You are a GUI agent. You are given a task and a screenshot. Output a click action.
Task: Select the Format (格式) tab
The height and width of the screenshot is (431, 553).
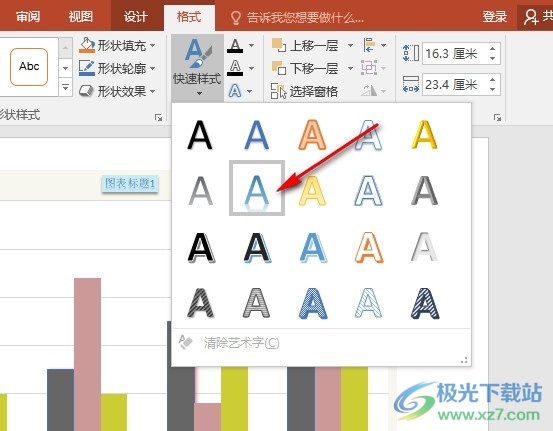click(189, 17)
